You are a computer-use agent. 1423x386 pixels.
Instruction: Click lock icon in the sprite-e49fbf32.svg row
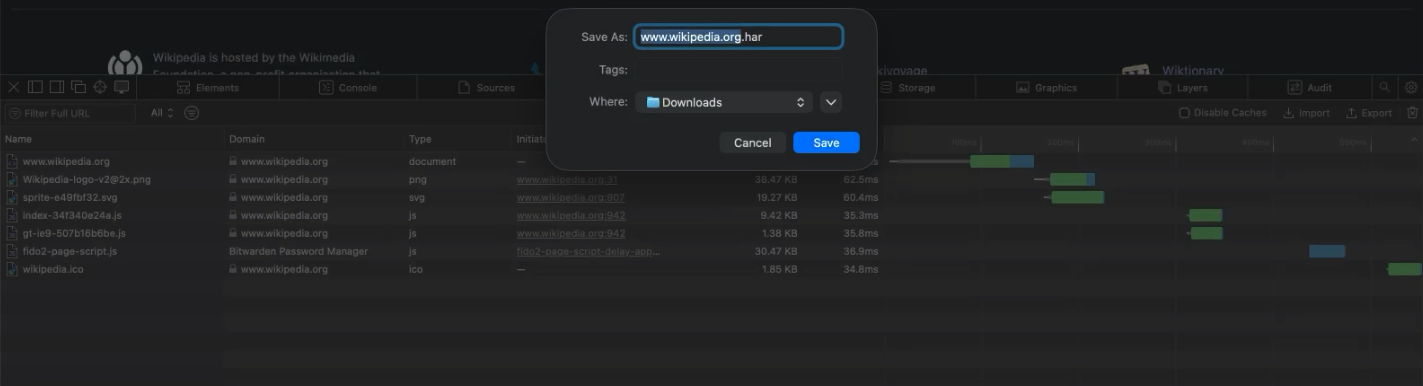point(233,197)
